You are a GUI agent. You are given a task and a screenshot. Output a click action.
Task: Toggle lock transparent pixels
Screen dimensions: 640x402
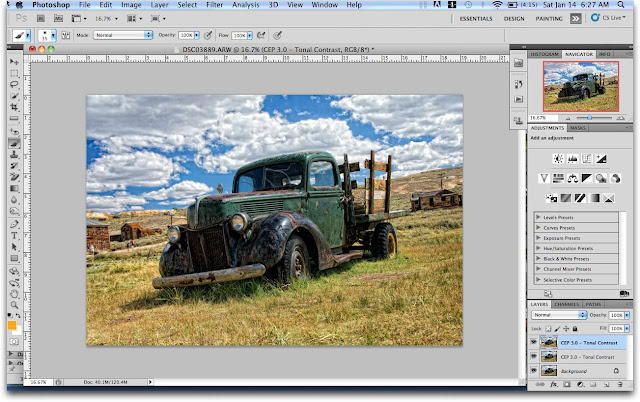[x=548, y=329]
